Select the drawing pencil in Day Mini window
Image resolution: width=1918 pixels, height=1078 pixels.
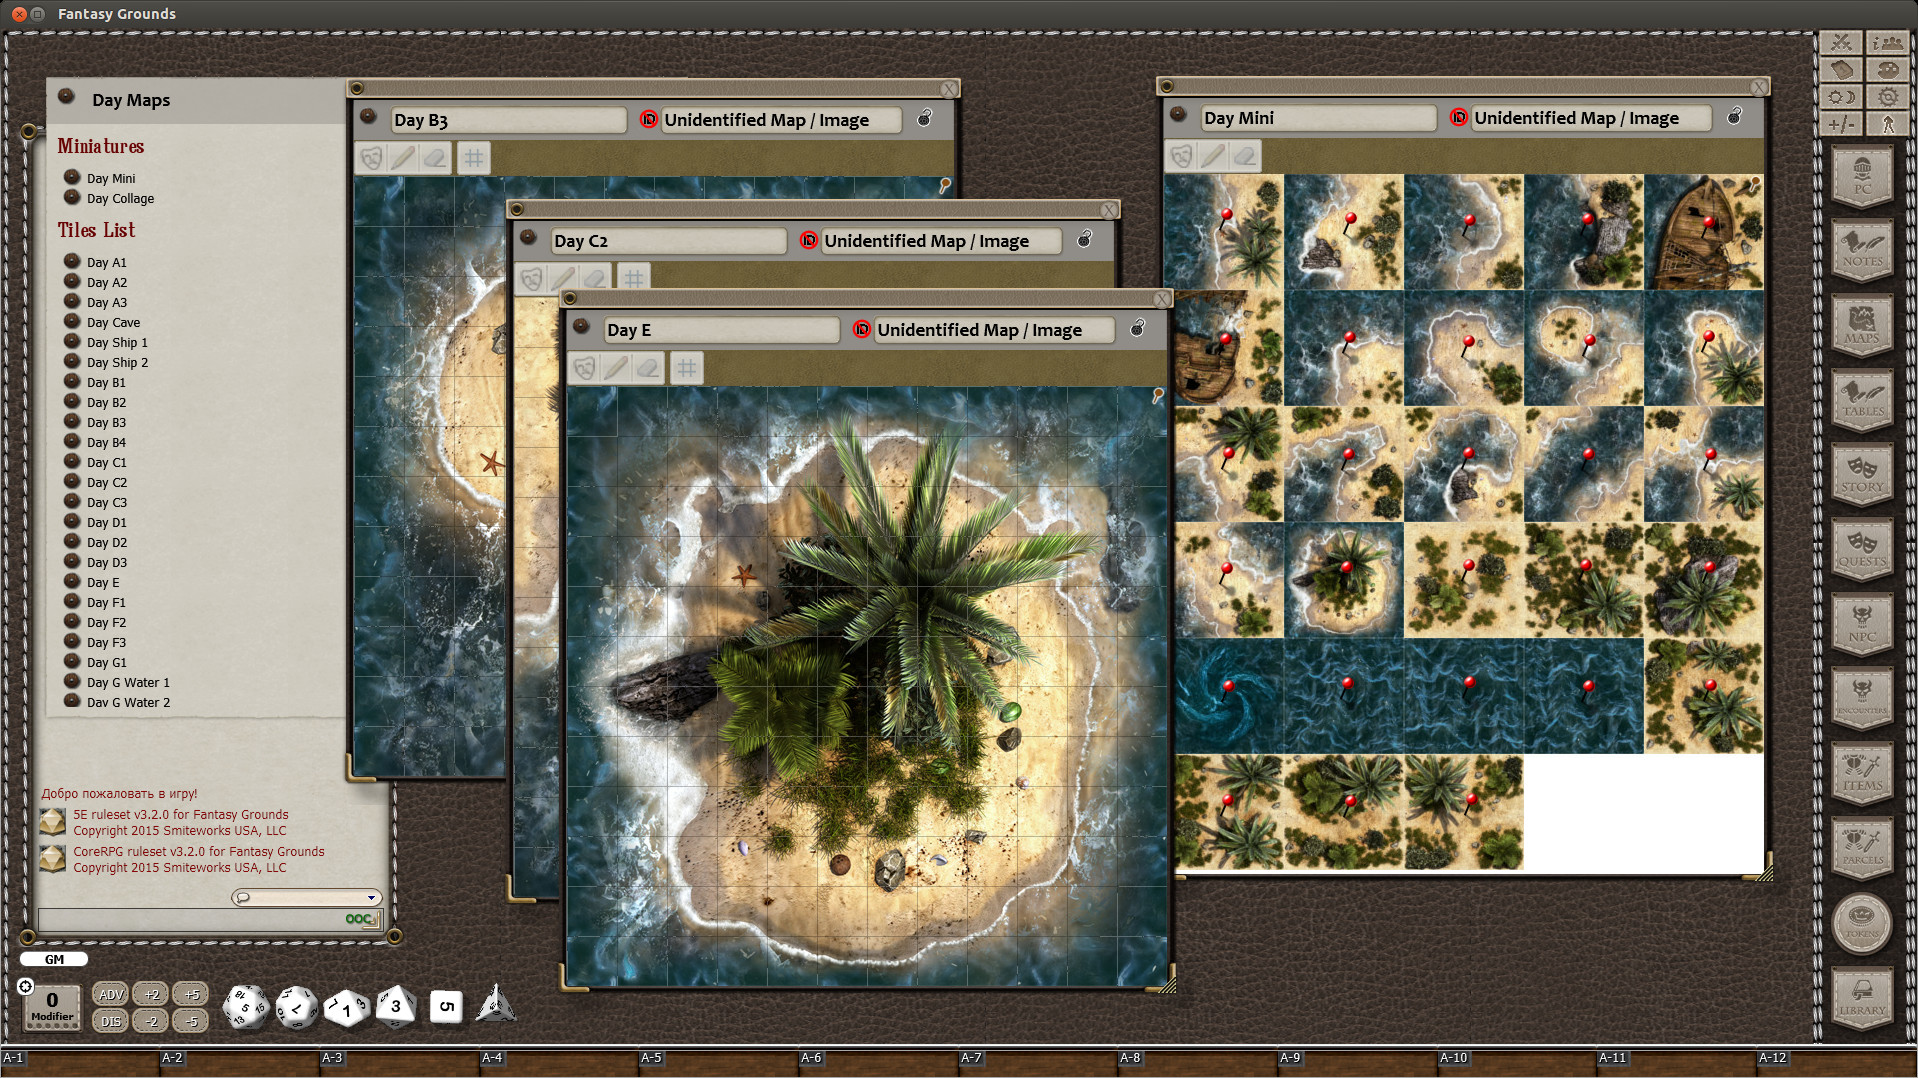[1213, 156]
